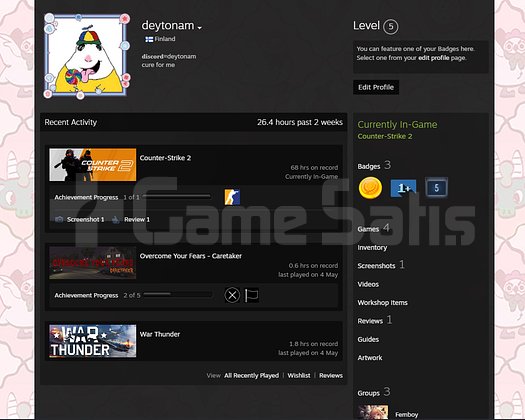Viewport: 525px width, 420px height.
Task: Open the Screenshot 1 camera icon
Action: pos(59,219)
